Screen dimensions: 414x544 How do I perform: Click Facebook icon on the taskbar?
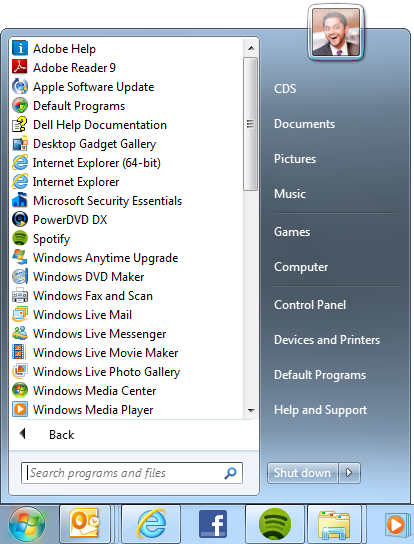213,524
